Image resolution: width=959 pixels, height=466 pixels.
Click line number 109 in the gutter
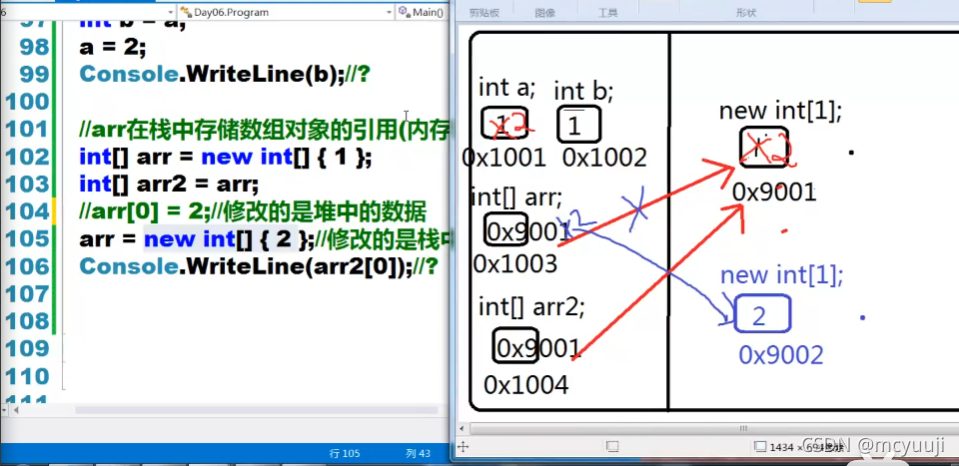26,349
